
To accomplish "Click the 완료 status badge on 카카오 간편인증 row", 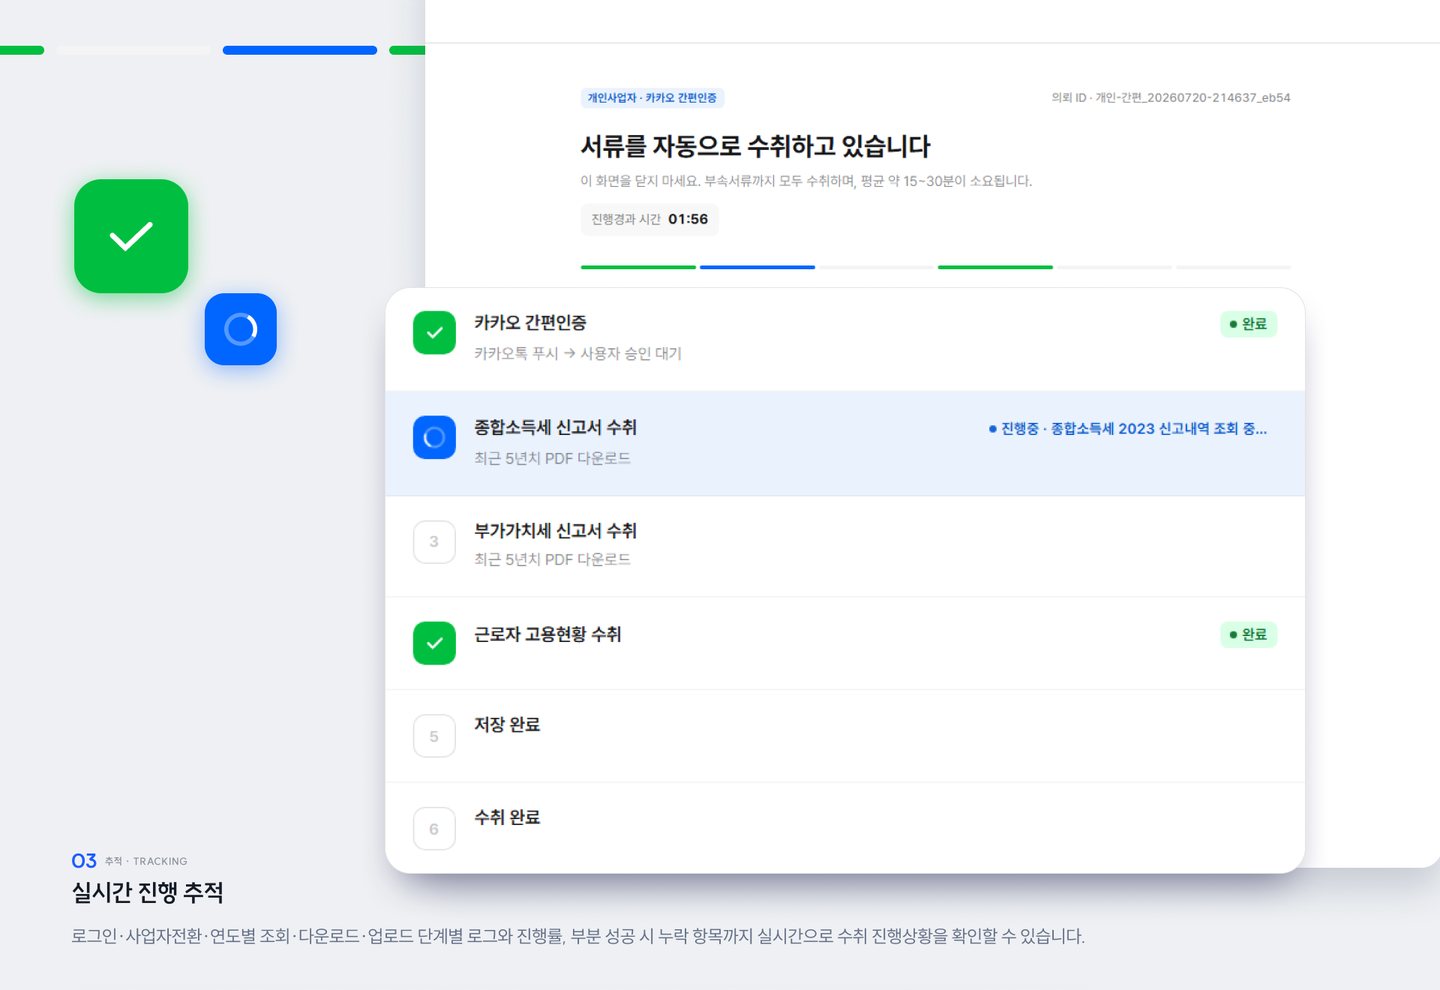I will pyautogui.click(x=1248, y=324).
